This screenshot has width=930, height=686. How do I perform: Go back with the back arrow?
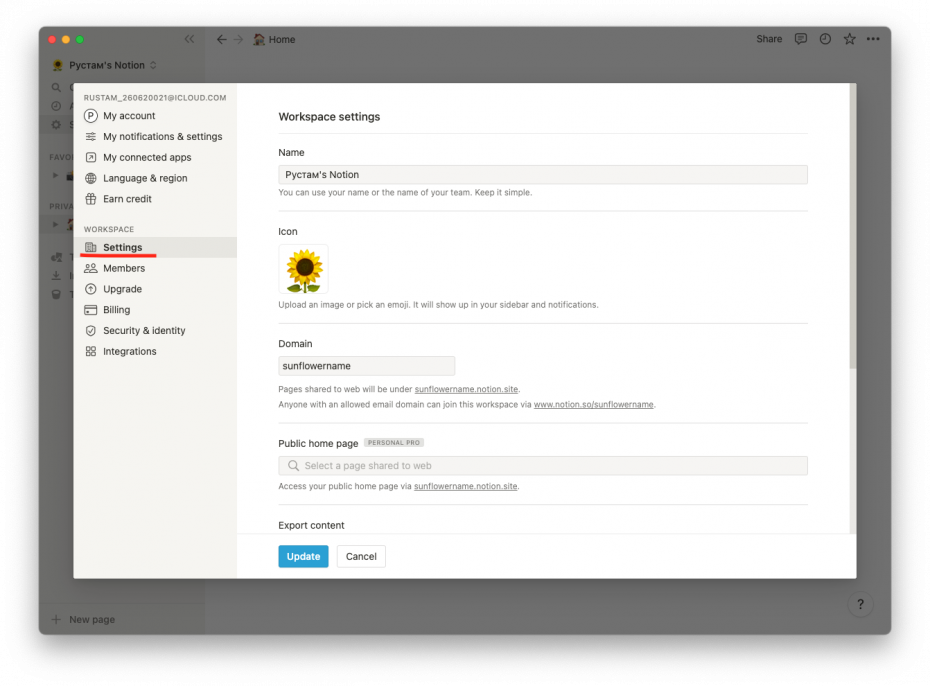[221, 39]
